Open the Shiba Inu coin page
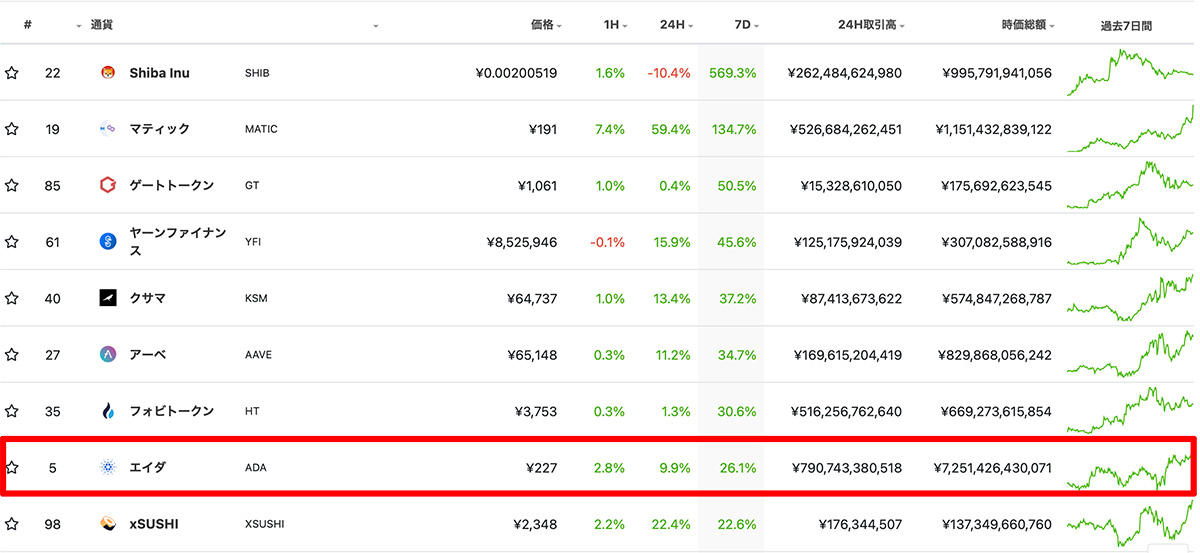Screen dimensions: 1200x553 159,73
